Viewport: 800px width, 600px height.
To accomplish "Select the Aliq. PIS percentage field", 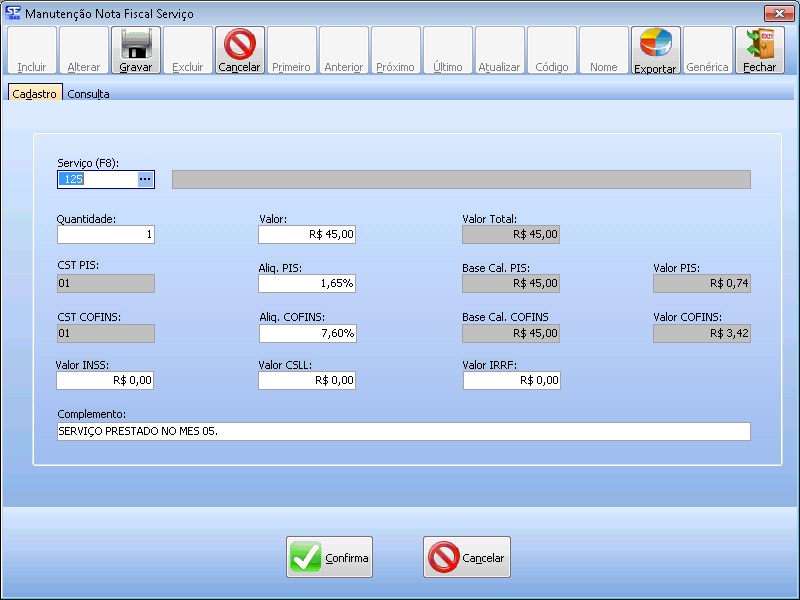I will pyautogui.click(x=307, y=283).
